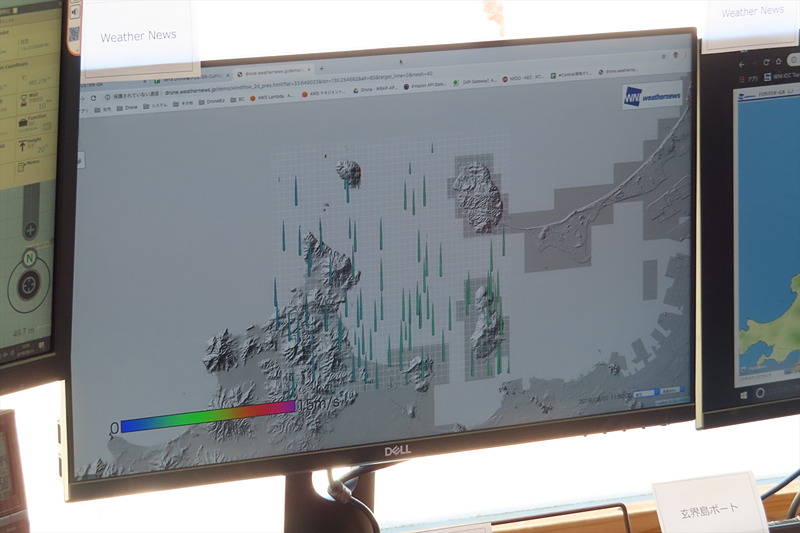Click the reload icon on right monitor browser
Viewport: 800px width, 533px height.
(766, 63)
